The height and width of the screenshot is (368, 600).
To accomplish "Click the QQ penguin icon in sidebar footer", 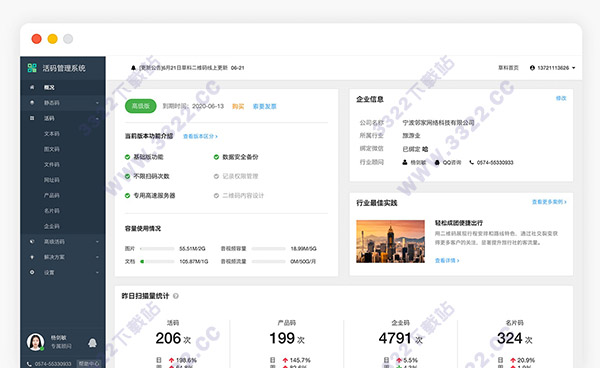I will 92,342.
